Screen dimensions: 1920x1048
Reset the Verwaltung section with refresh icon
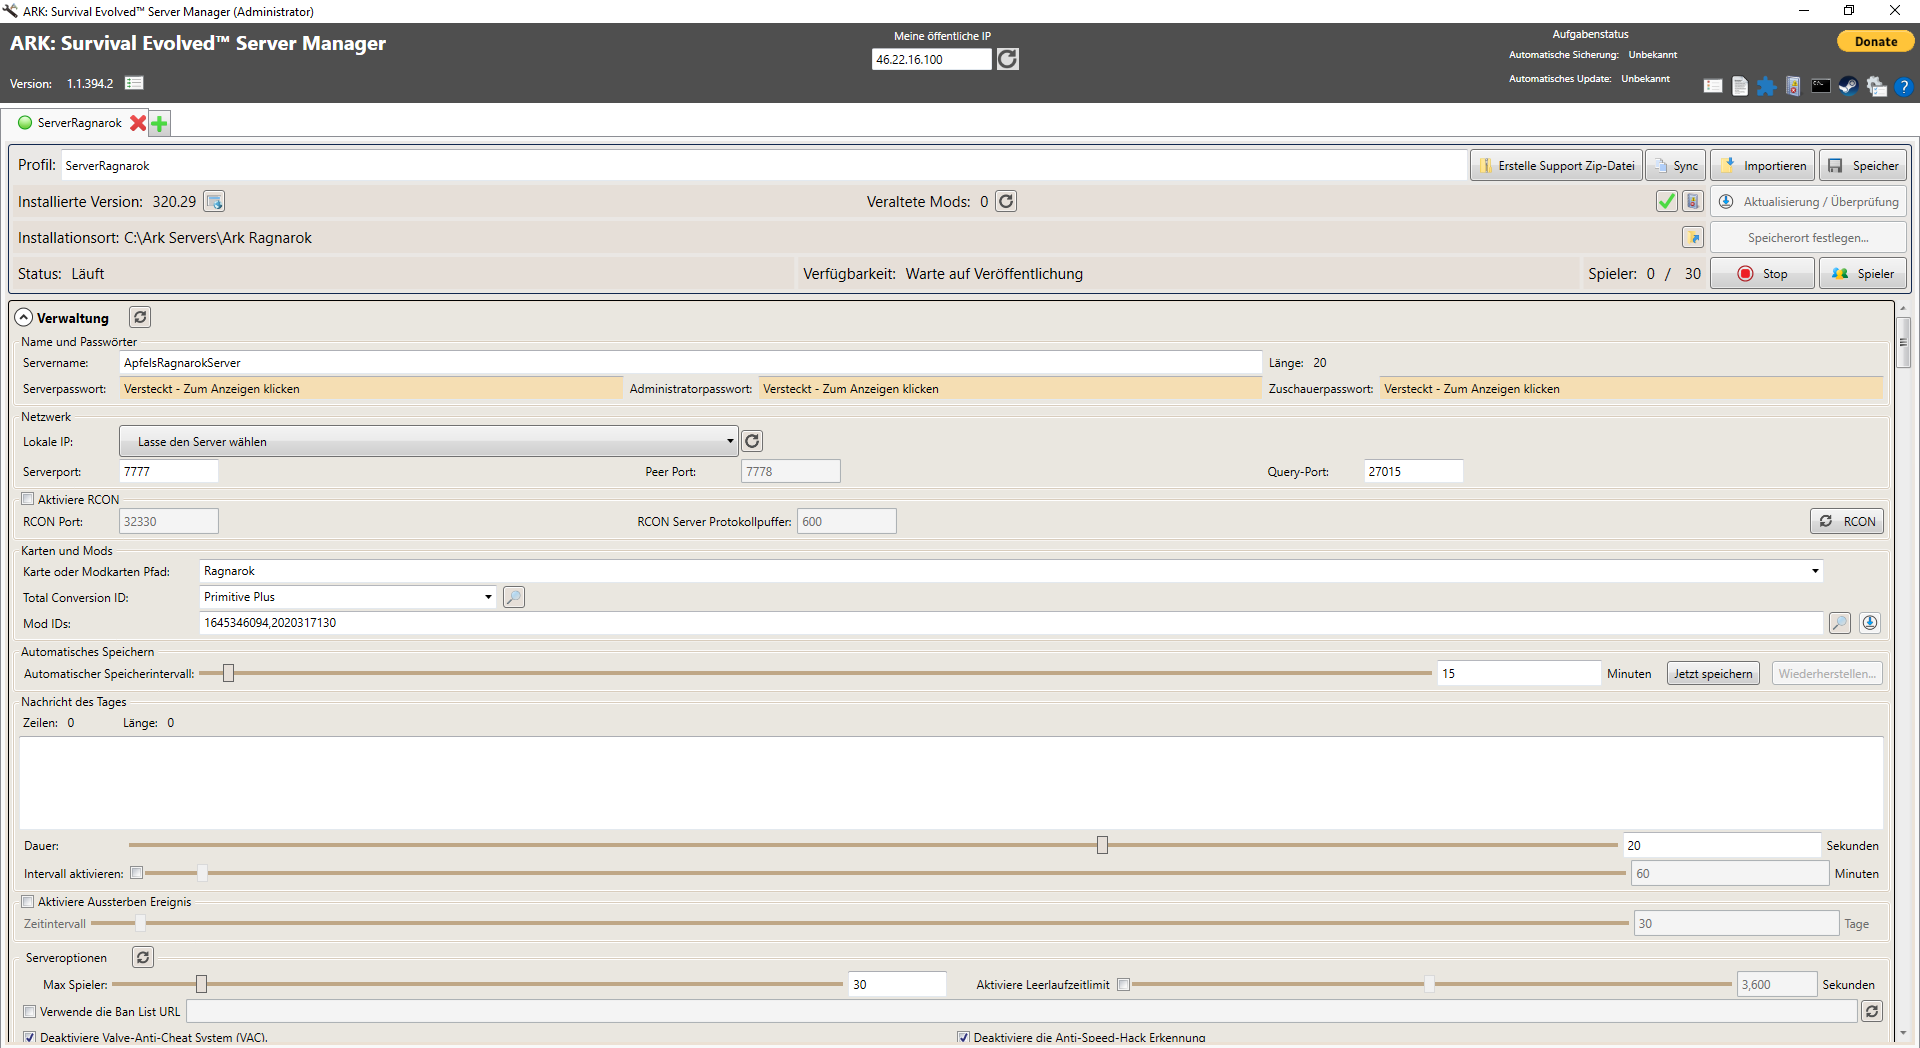140,317
